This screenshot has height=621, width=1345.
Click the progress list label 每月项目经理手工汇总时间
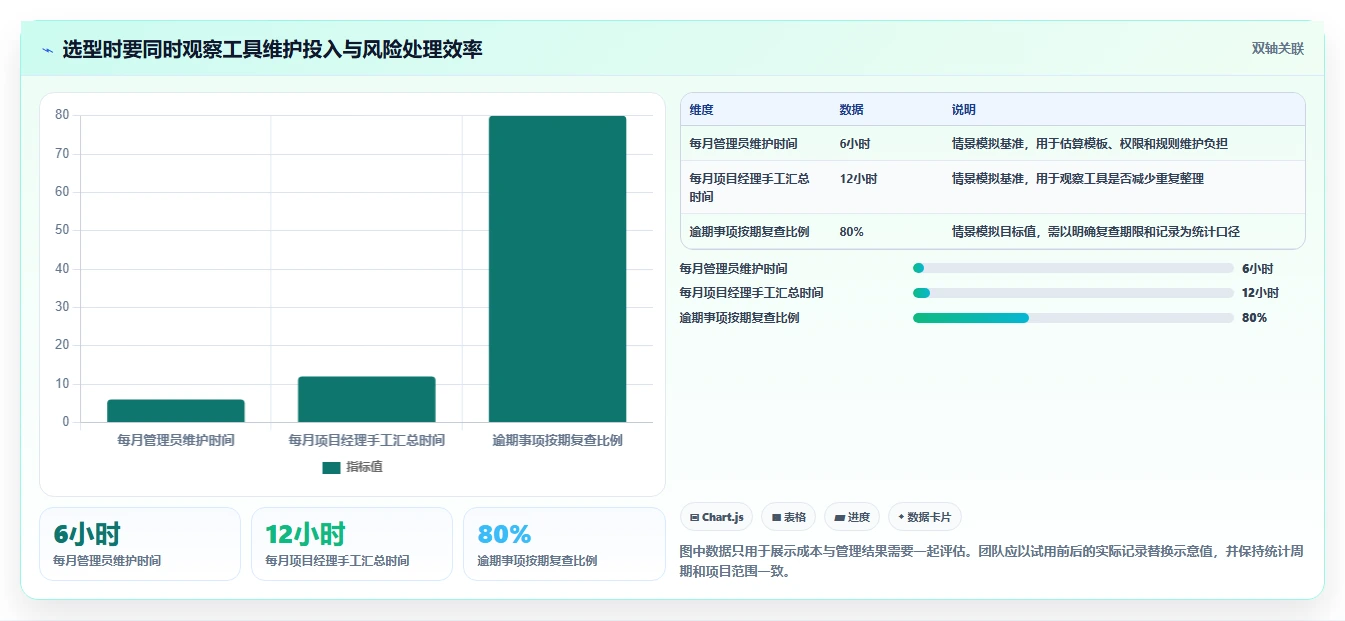[751, 293]
